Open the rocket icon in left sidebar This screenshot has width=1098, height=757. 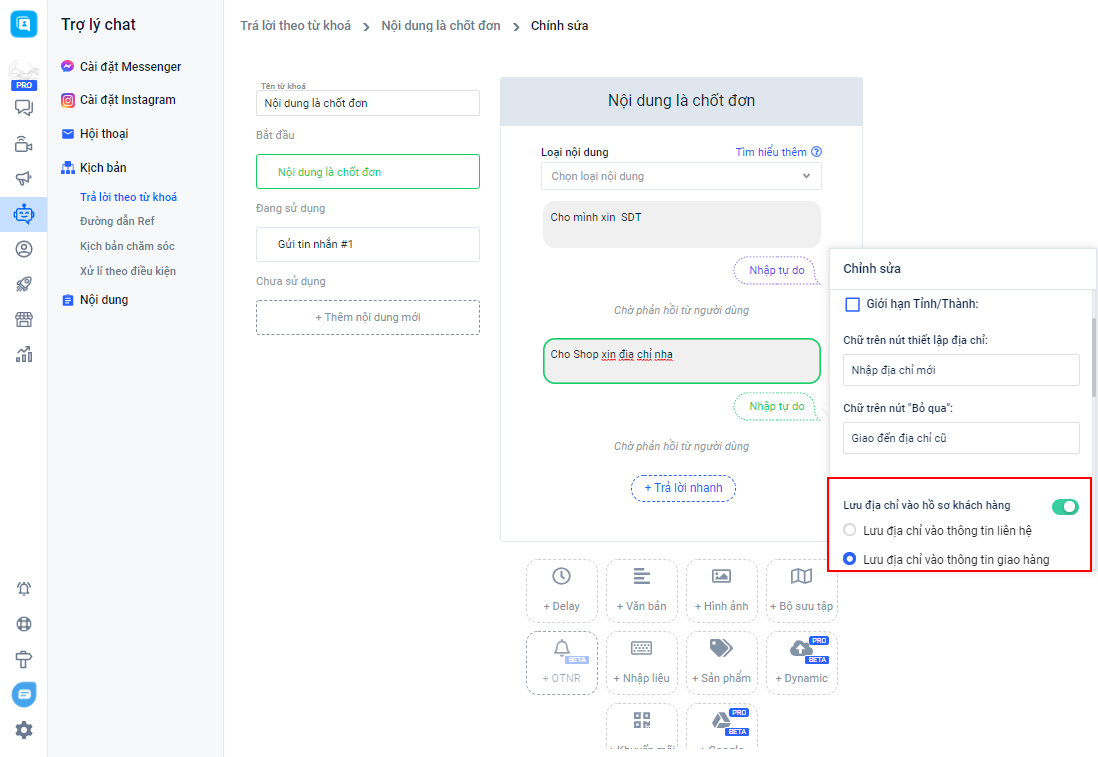pyautogui.click(x=24, y=284)
